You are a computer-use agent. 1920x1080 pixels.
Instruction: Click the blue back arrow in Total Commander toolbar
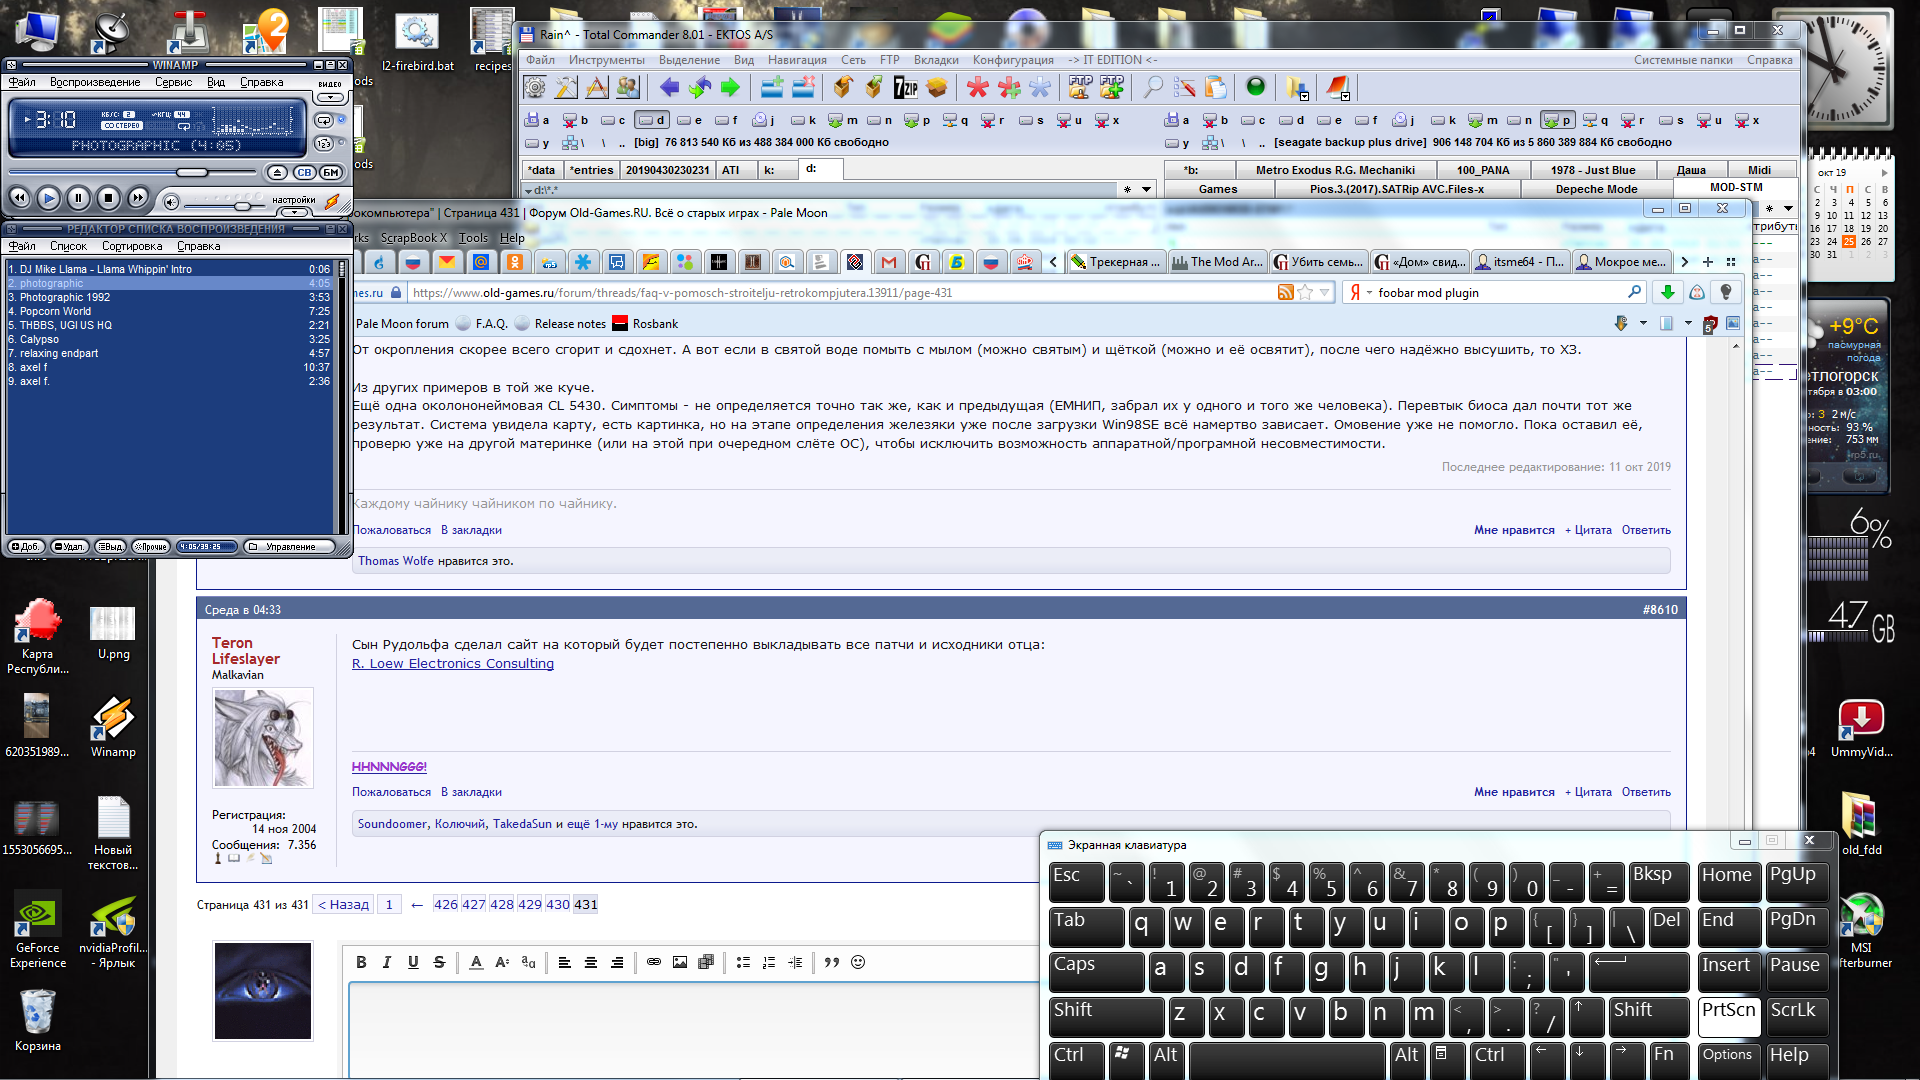[669, 88]
